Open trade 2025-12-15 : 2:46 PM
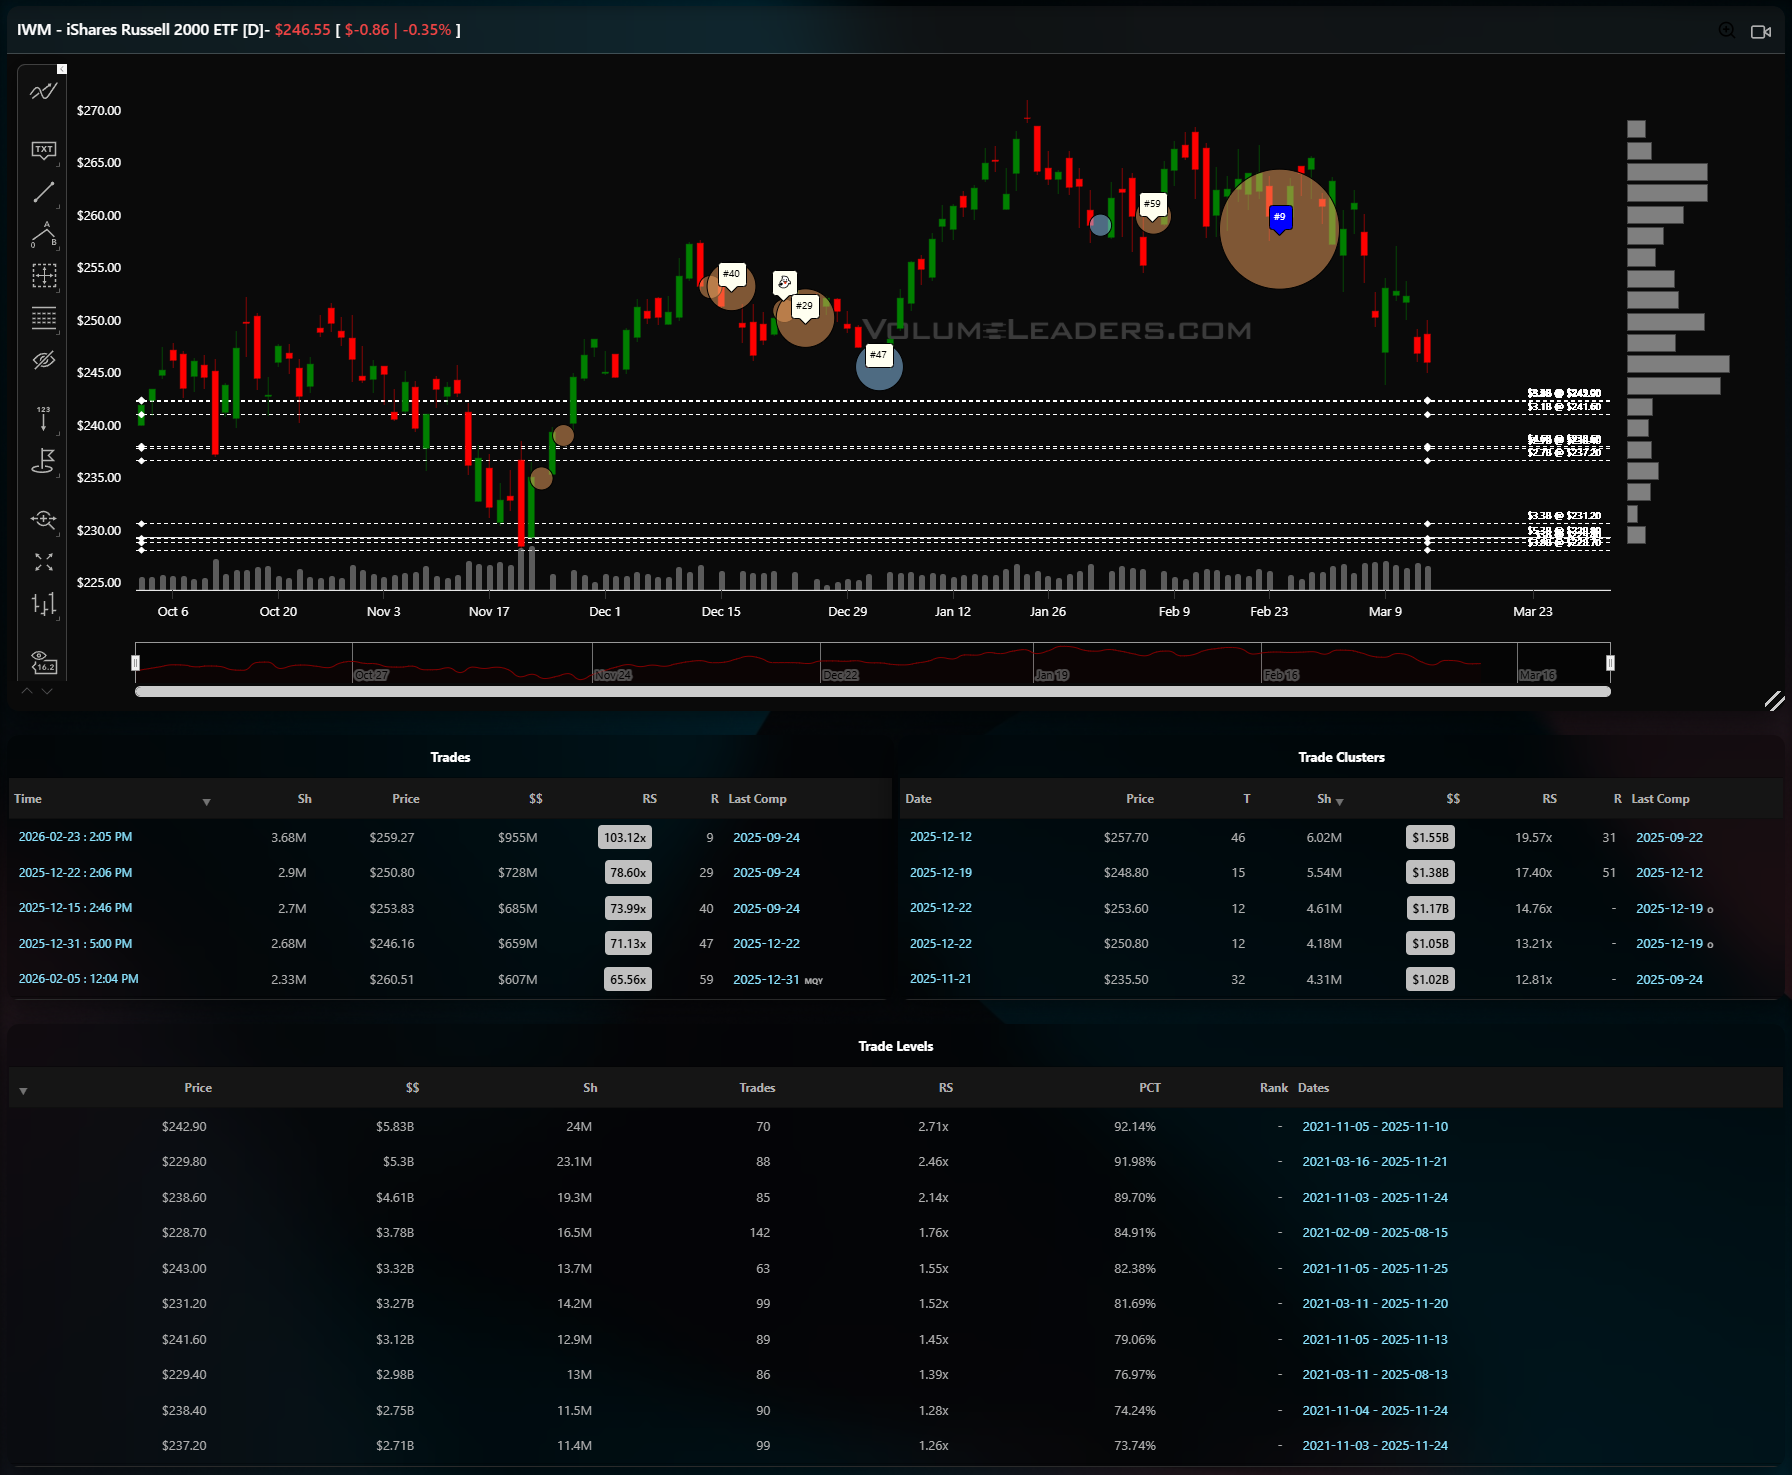Image resolution: width=1792 pixels, height=1475 pixels. (x=75, y=908)
